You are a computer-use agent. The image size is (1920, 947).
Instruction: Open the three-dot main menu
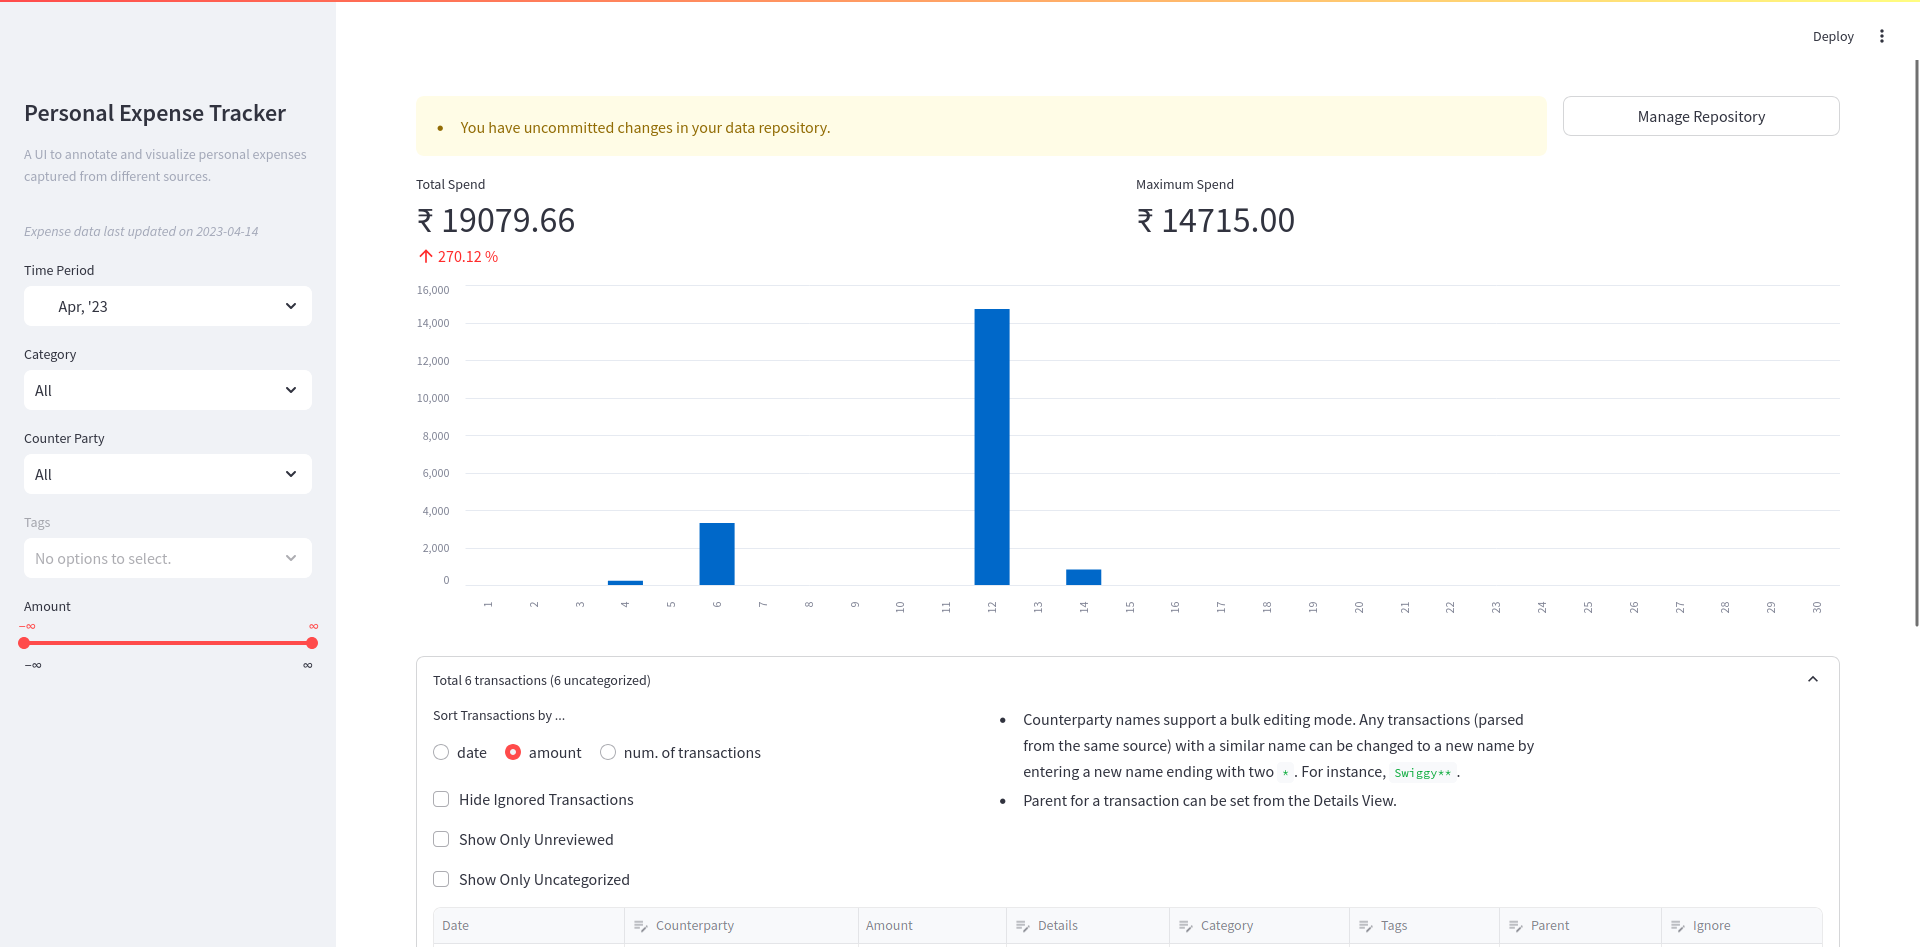coord(1881,36)
